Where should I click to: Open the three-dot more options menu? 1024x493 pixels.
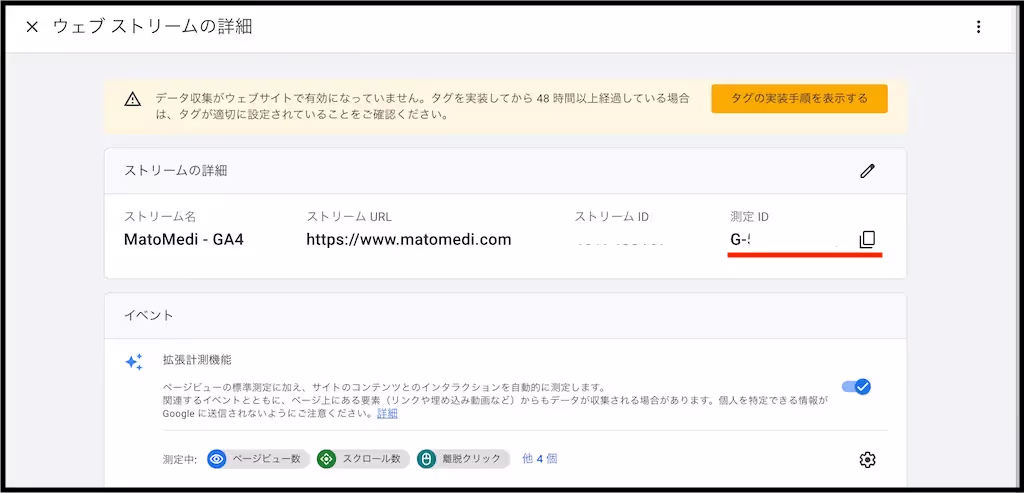click(x=978, y=27)
